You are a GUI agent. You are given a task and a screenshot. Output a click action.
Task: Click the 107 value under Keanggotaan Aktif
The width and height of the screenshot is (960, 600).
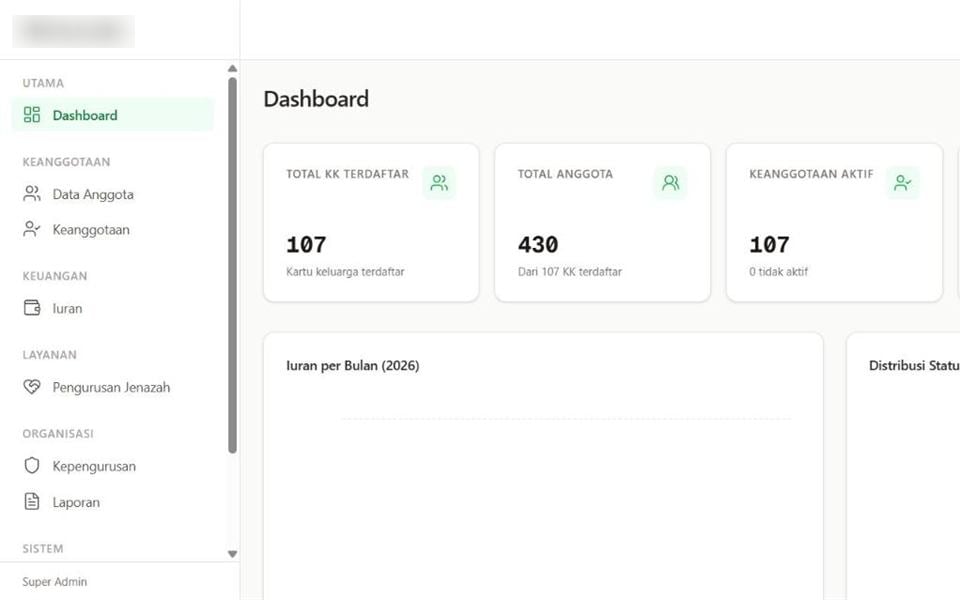pos(770,245)
